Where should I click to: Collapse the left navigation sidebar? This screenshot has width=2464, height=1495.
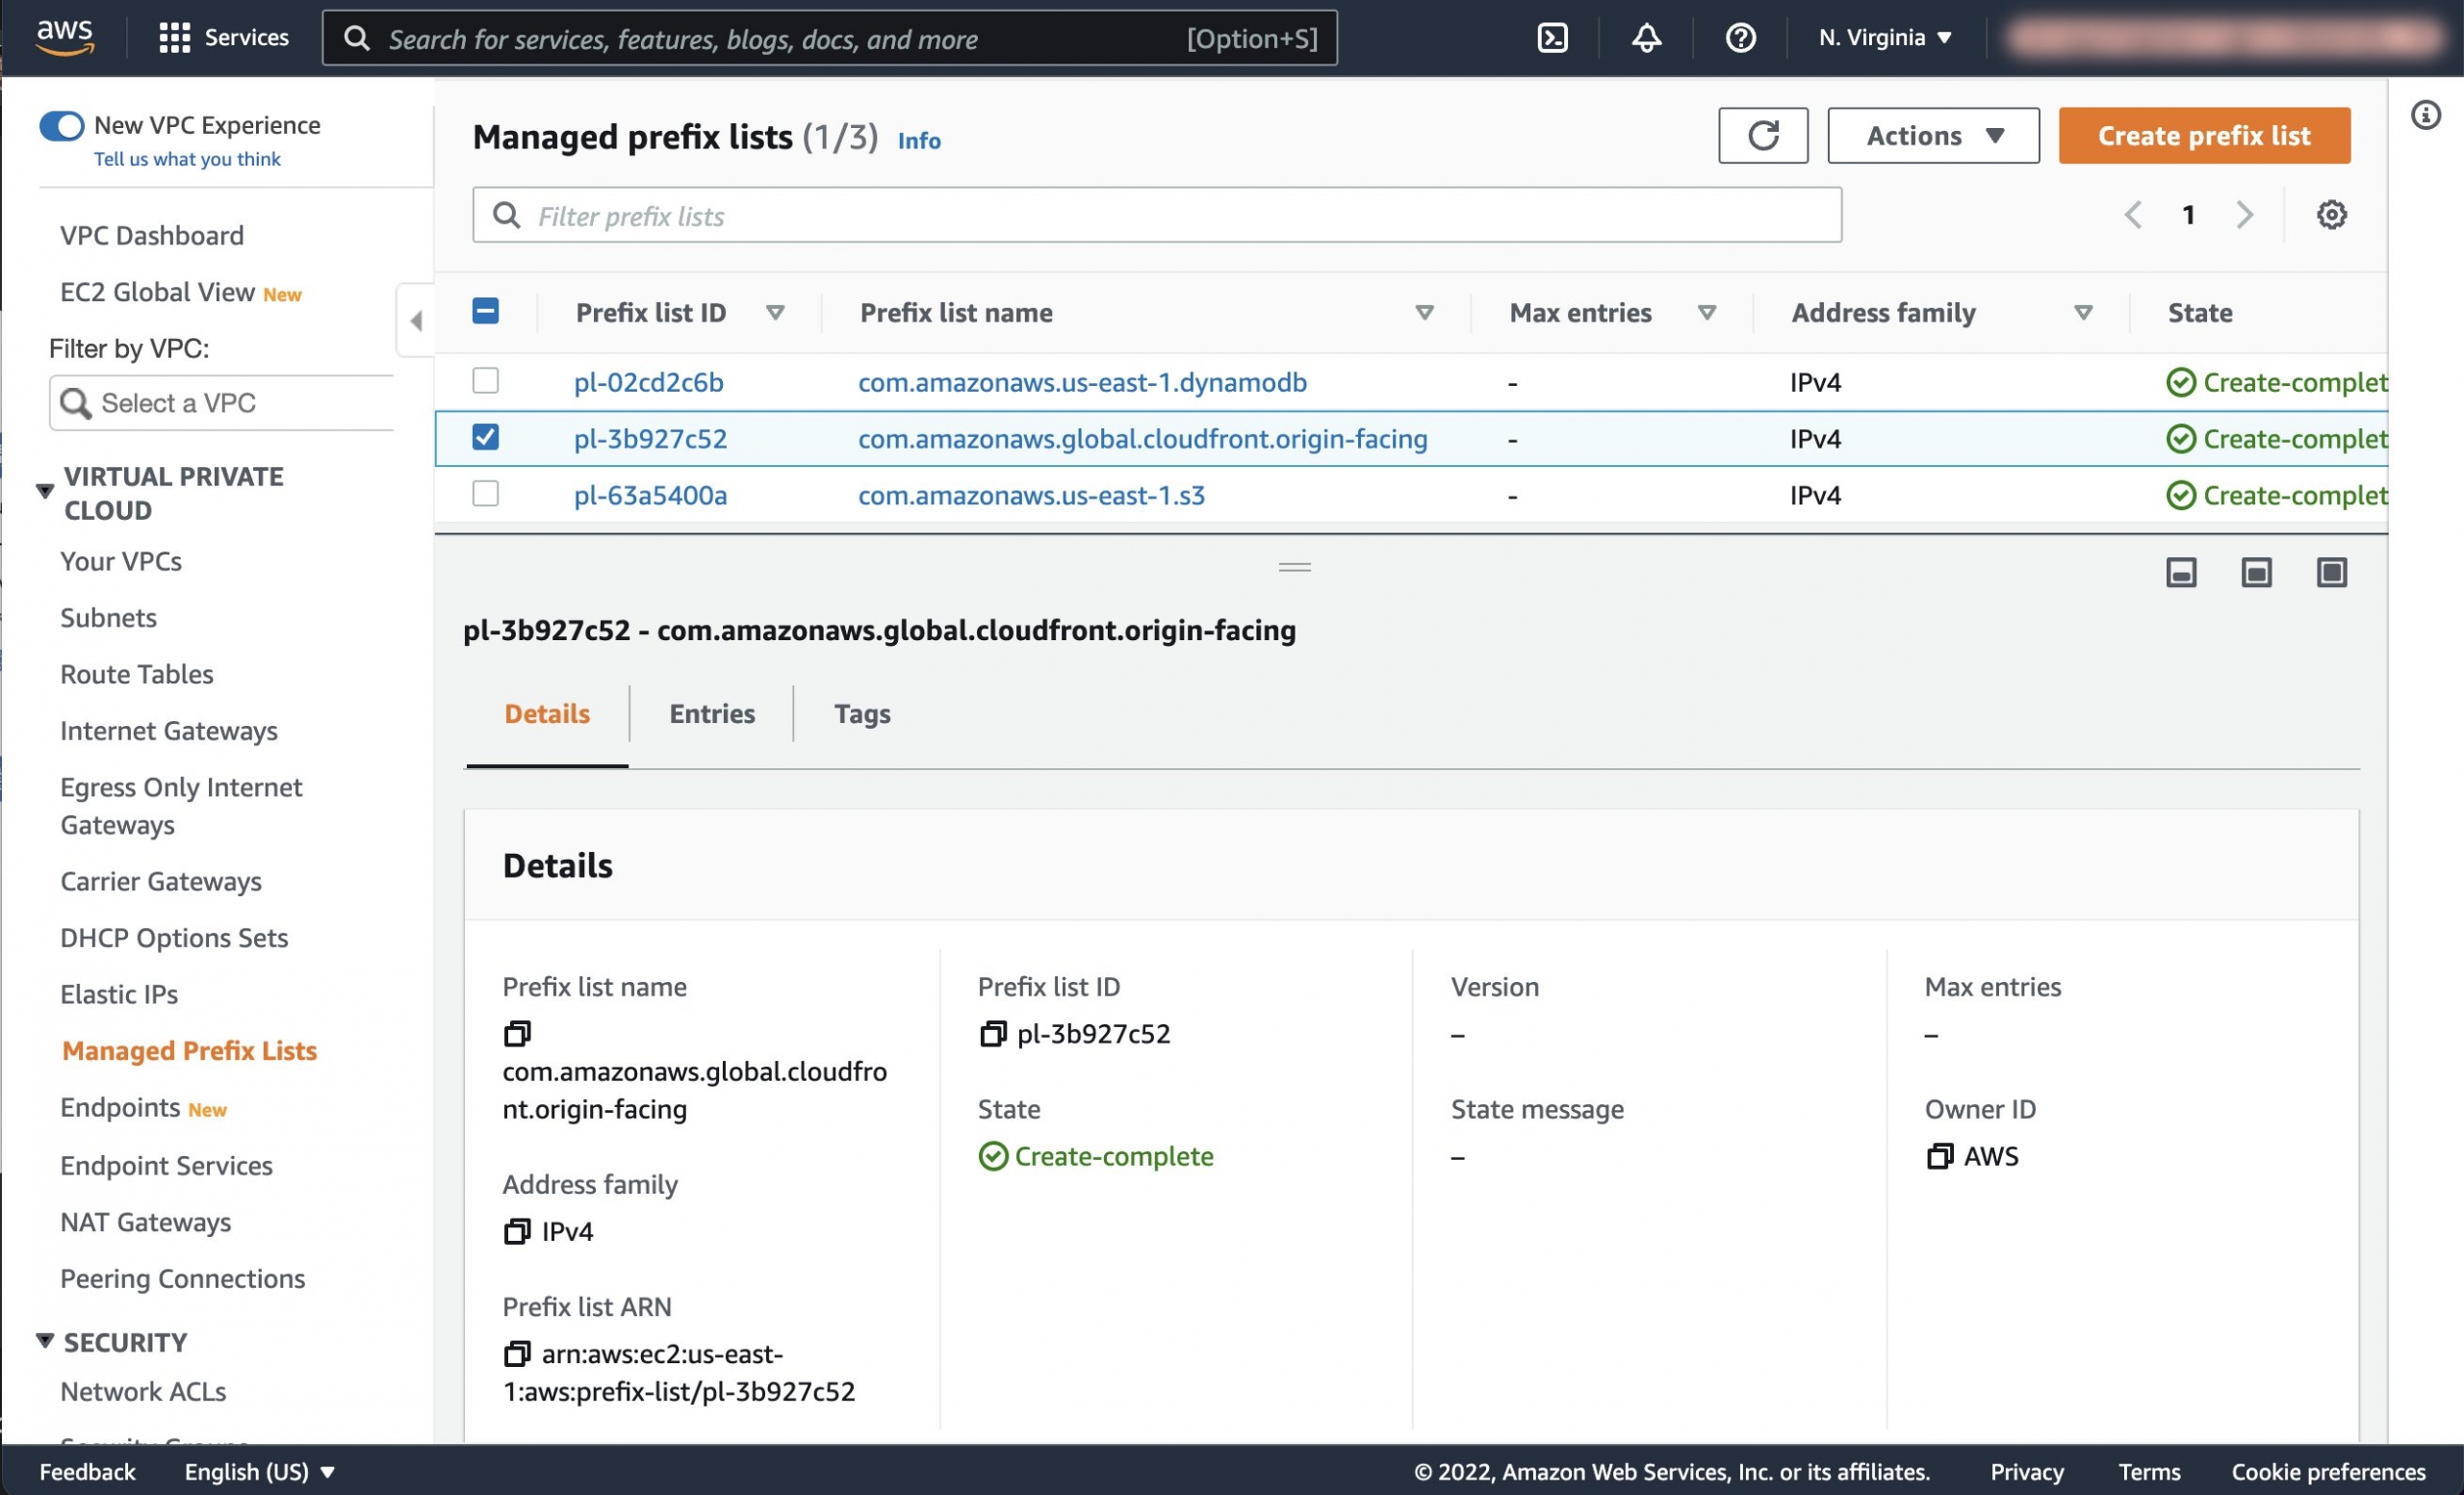coord(416,321)
